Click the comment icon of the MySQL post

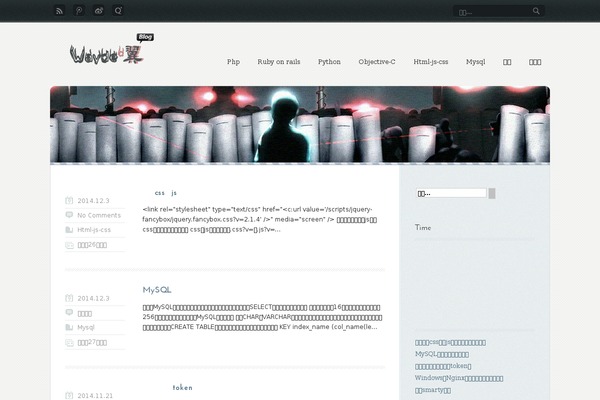pos(69,312)
